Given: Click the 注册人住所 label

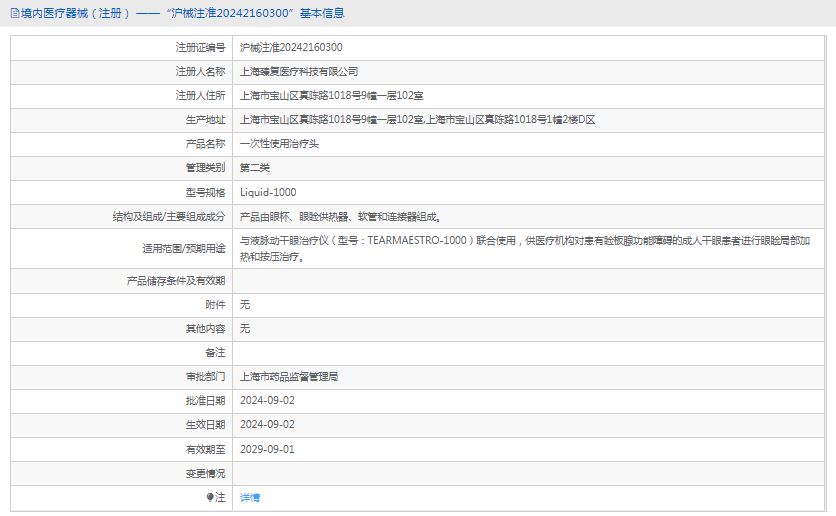Looking at the screenshot, I should click(200, 95).
